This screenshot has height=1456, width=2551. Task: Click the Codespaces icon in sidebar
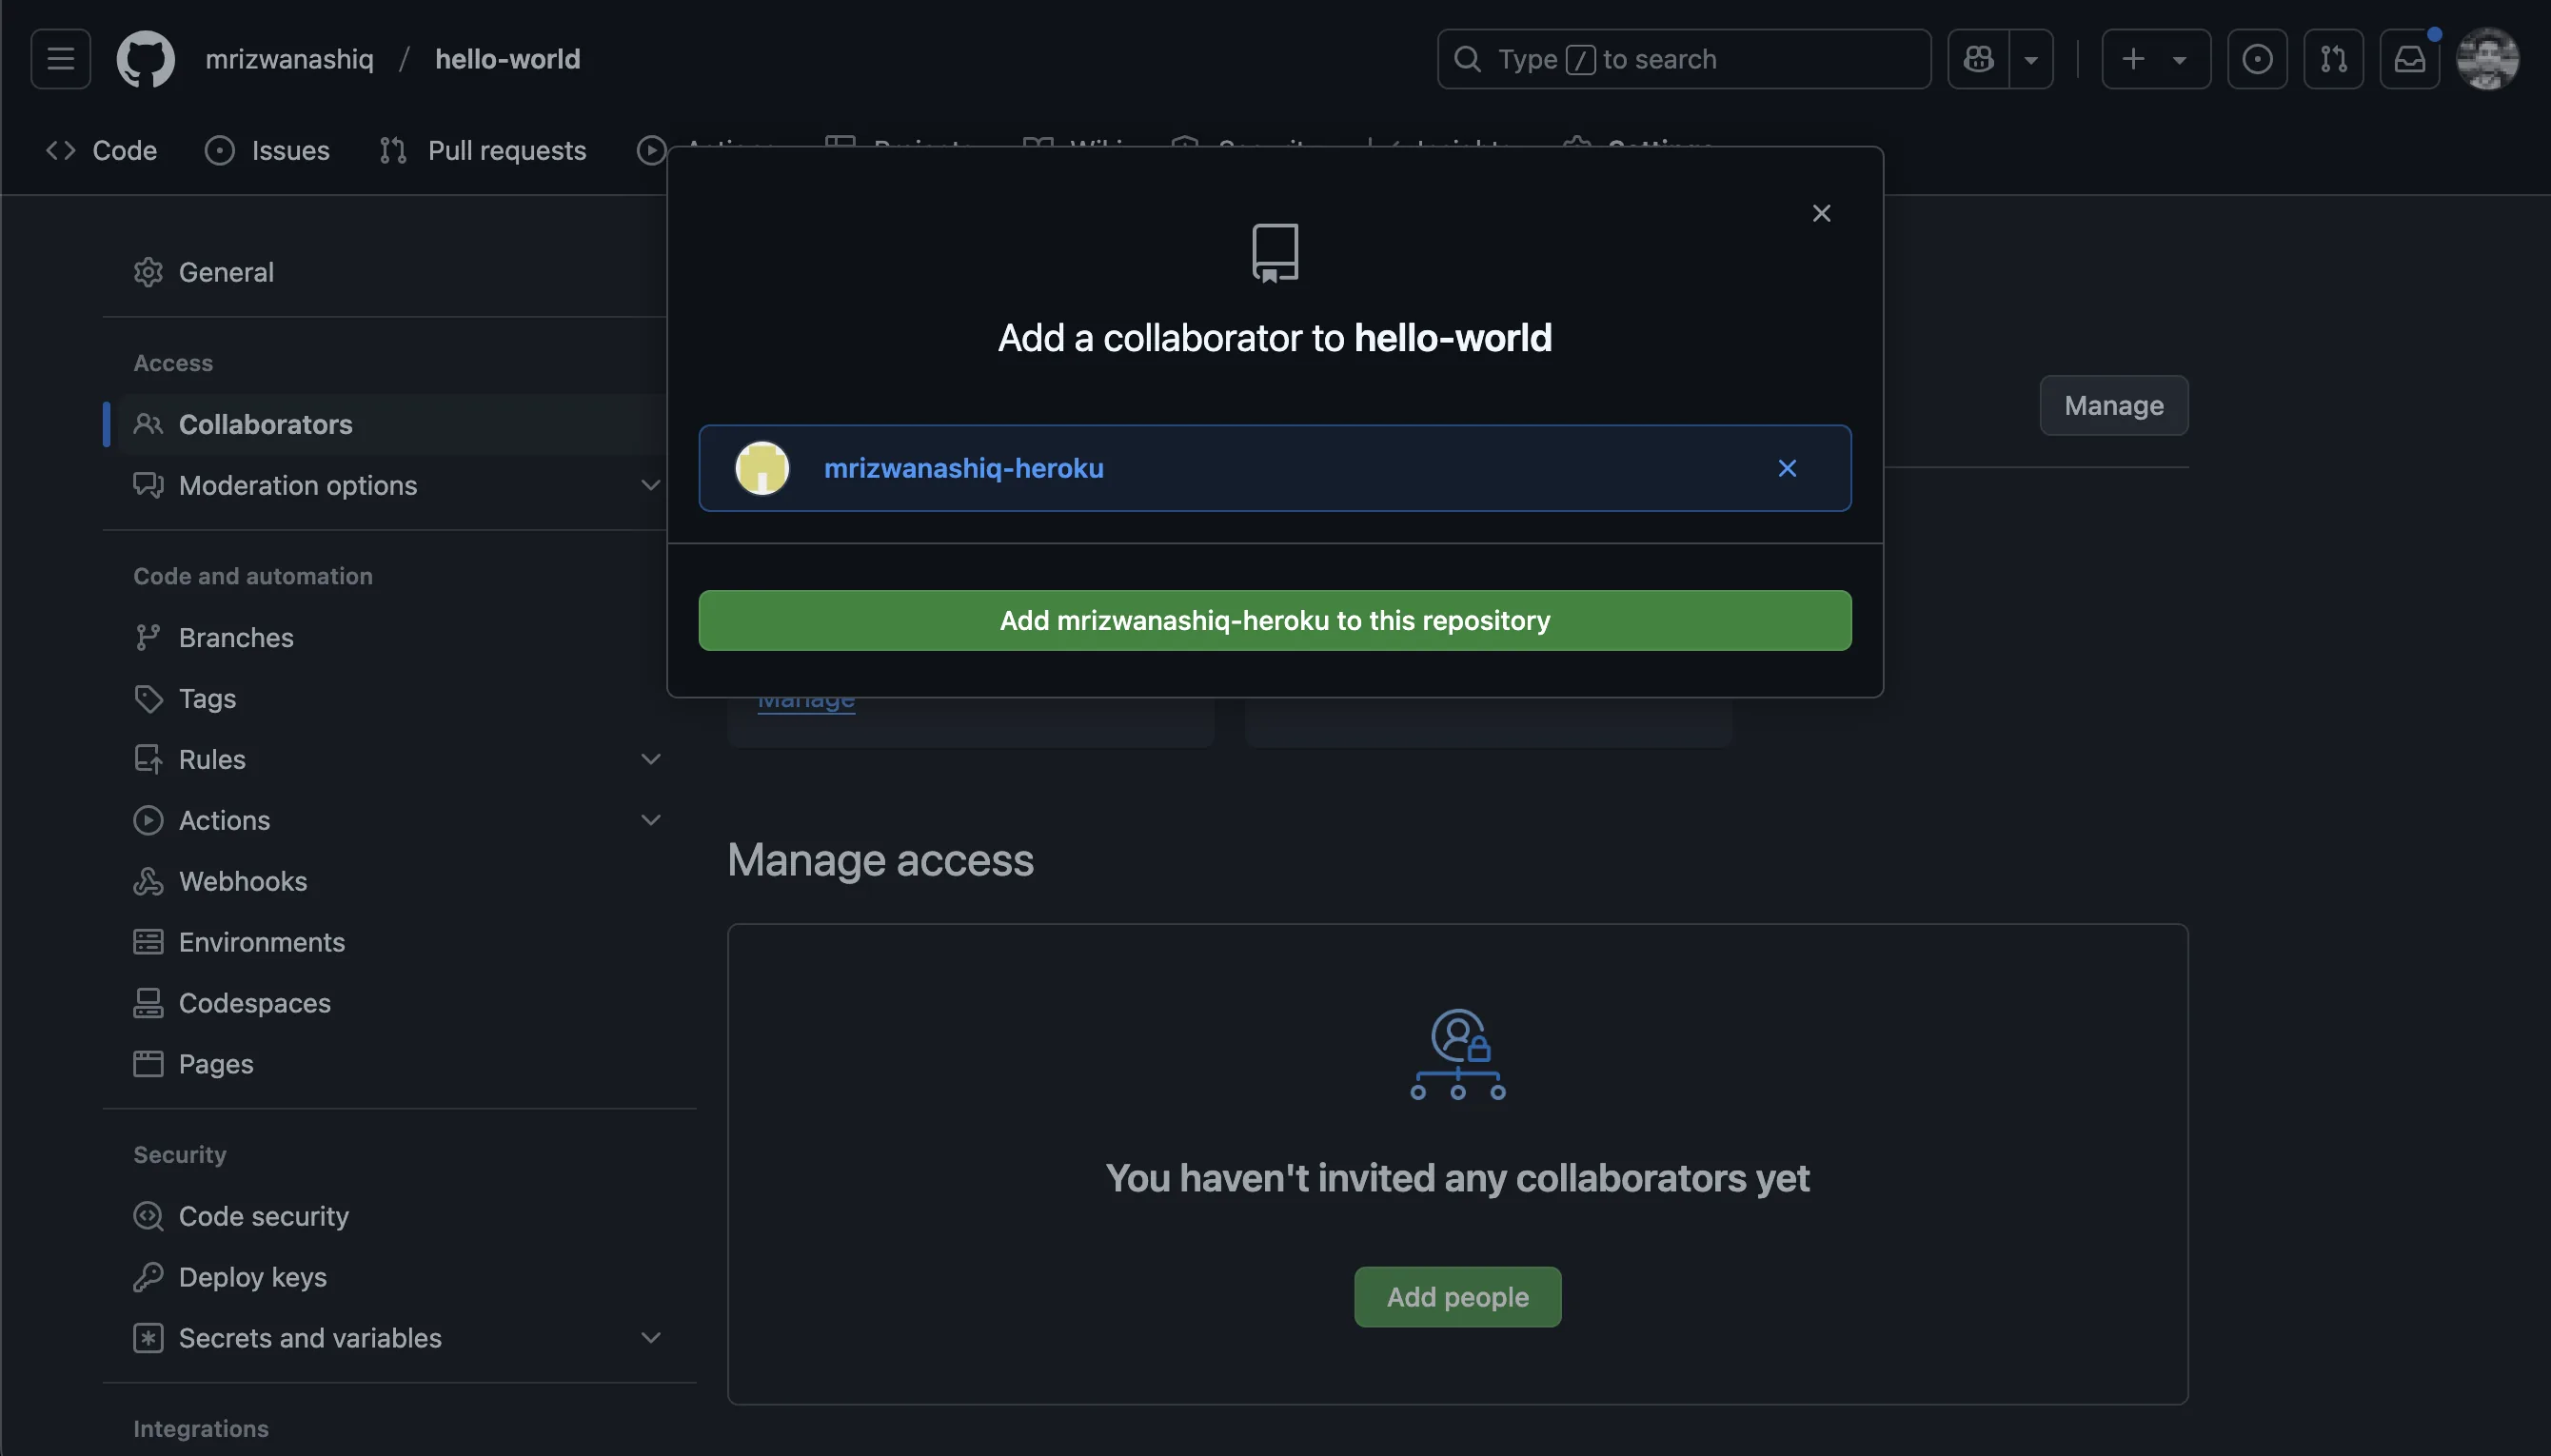[x=148, y=1003]
